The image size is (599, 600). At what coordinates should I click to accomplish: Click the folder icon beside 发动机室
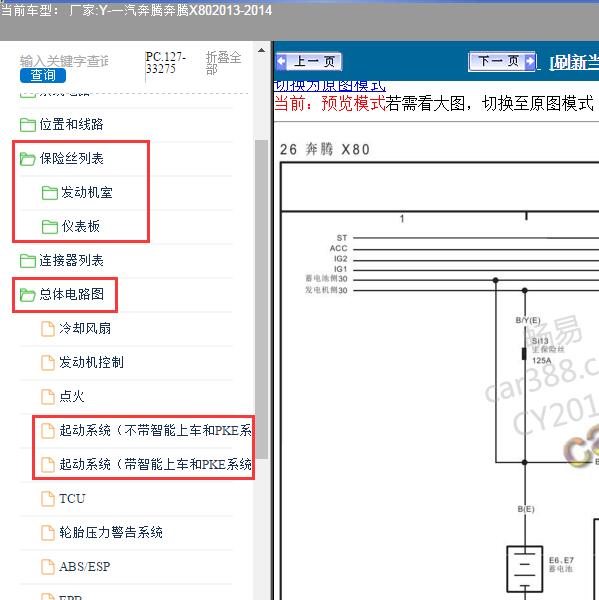[49, 193]
